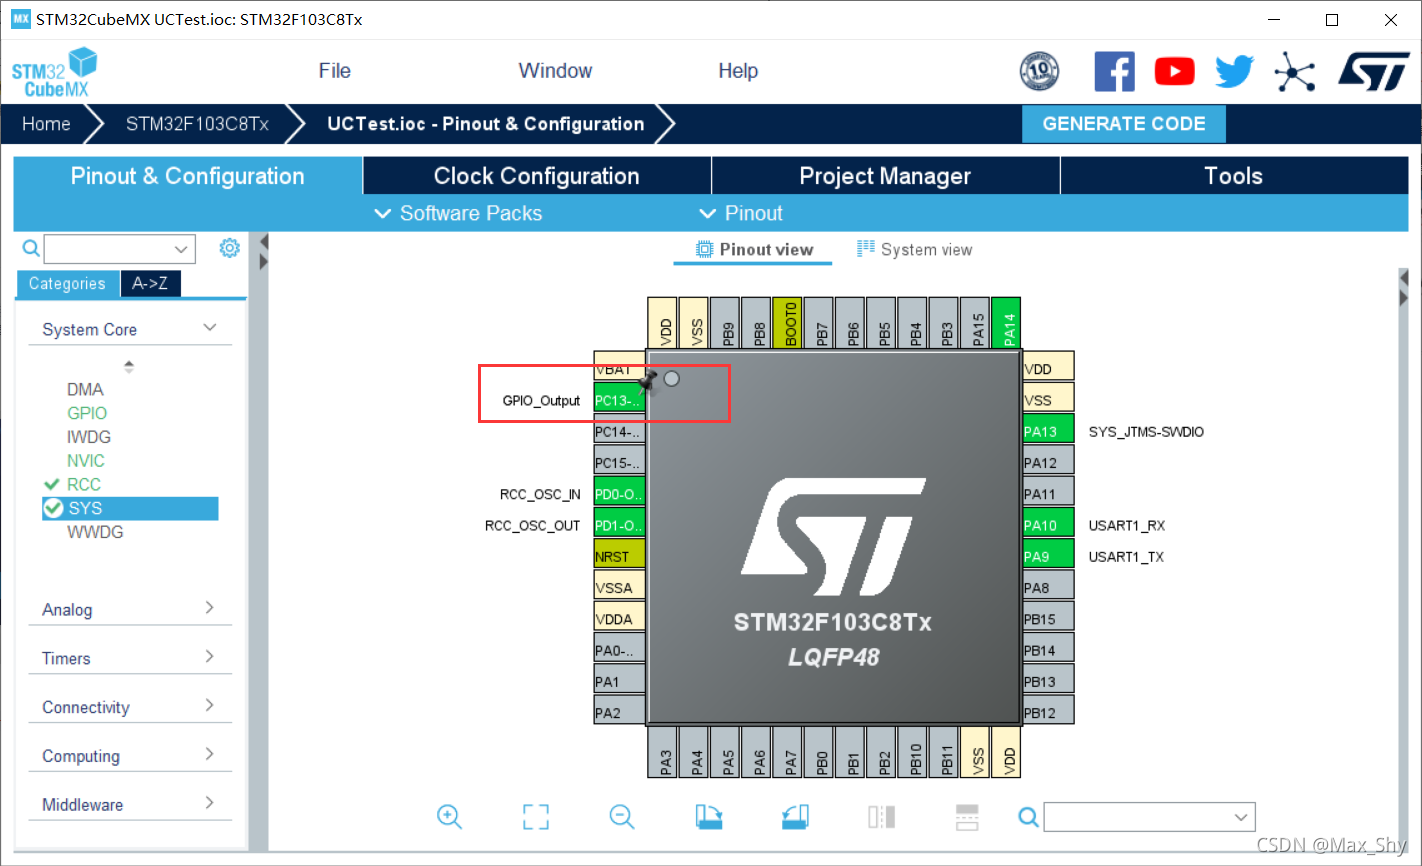Open the 10 years anniversary badge icon
The image size is (1422, 866).
[x=1039, y=71]
